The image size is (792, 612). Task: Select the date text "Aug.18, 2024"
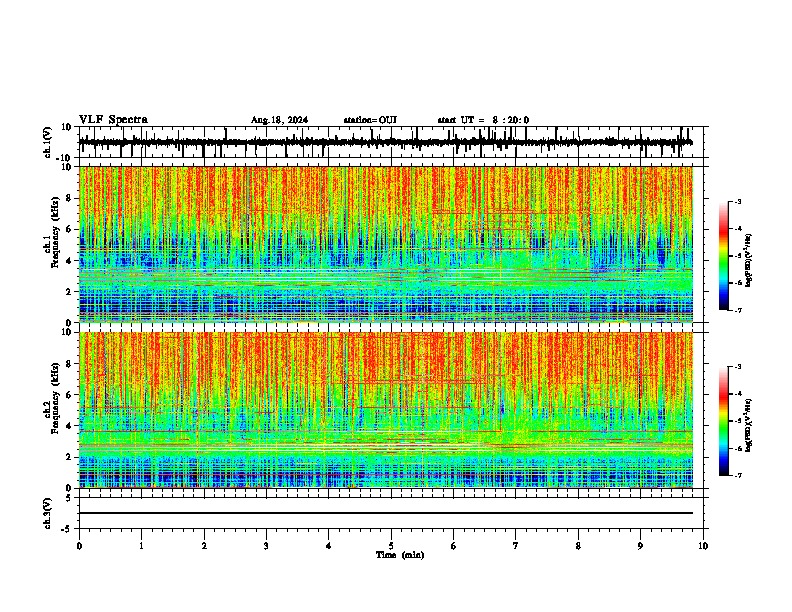(x=279, y=120)
